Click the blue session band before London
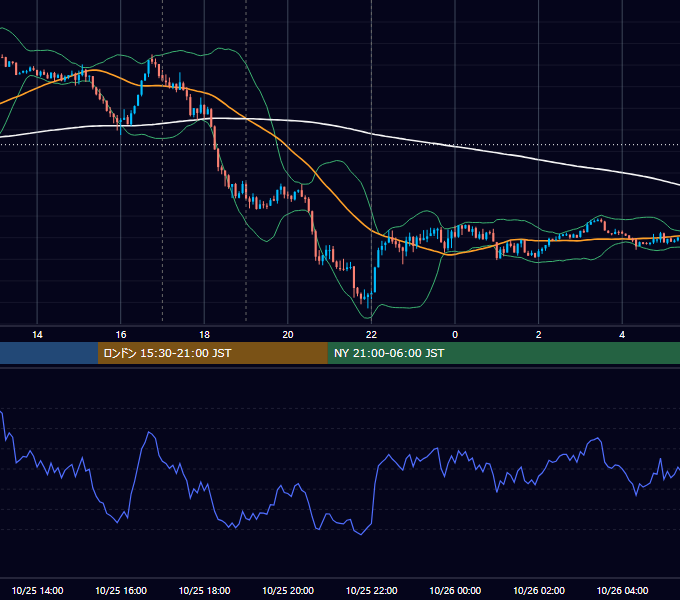680x600 pixels. click(x=49, y=353)
